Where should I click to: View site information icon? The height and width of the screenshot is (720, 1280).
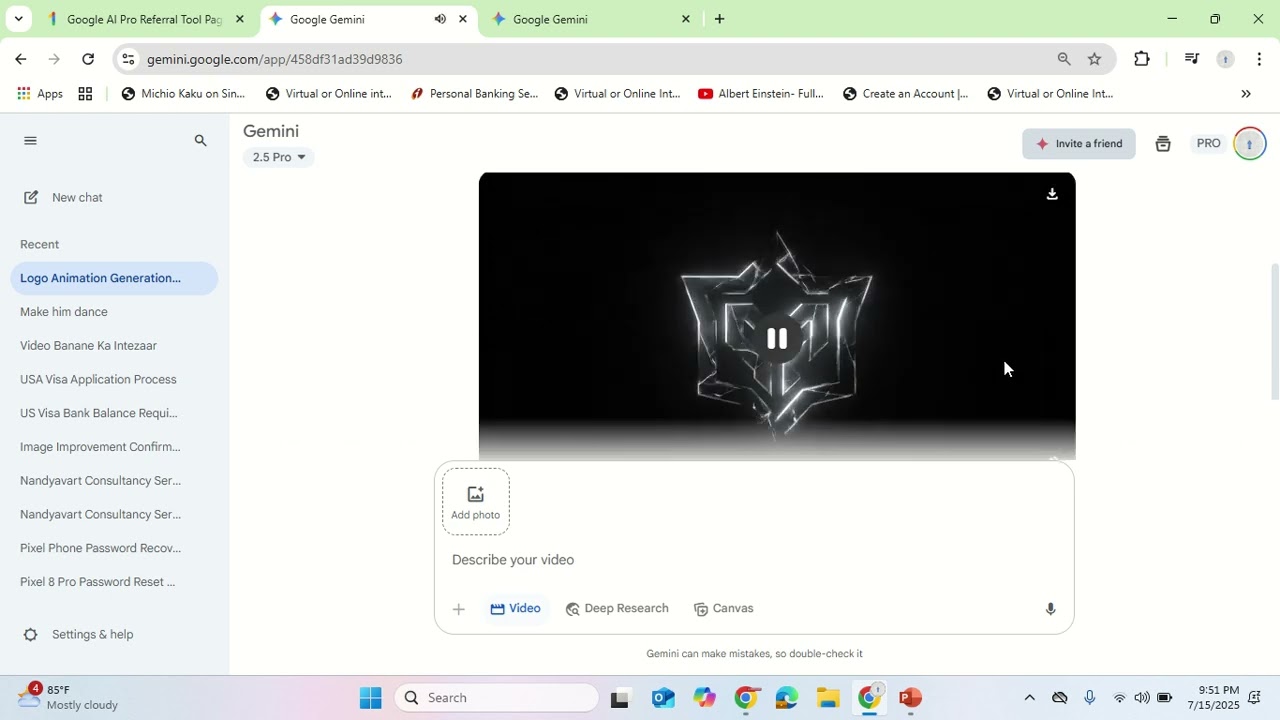pos(127,59)
